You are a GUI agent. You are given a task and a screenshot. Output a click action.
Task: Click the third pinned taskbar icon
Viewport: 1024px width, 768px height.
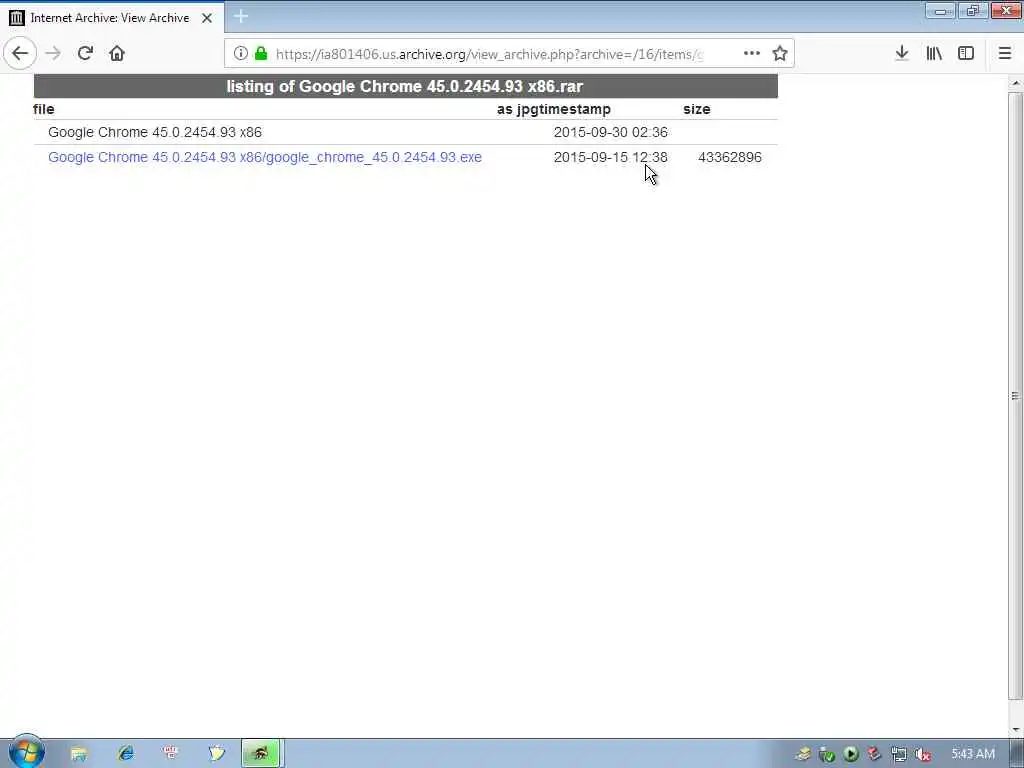coord(171,754)
